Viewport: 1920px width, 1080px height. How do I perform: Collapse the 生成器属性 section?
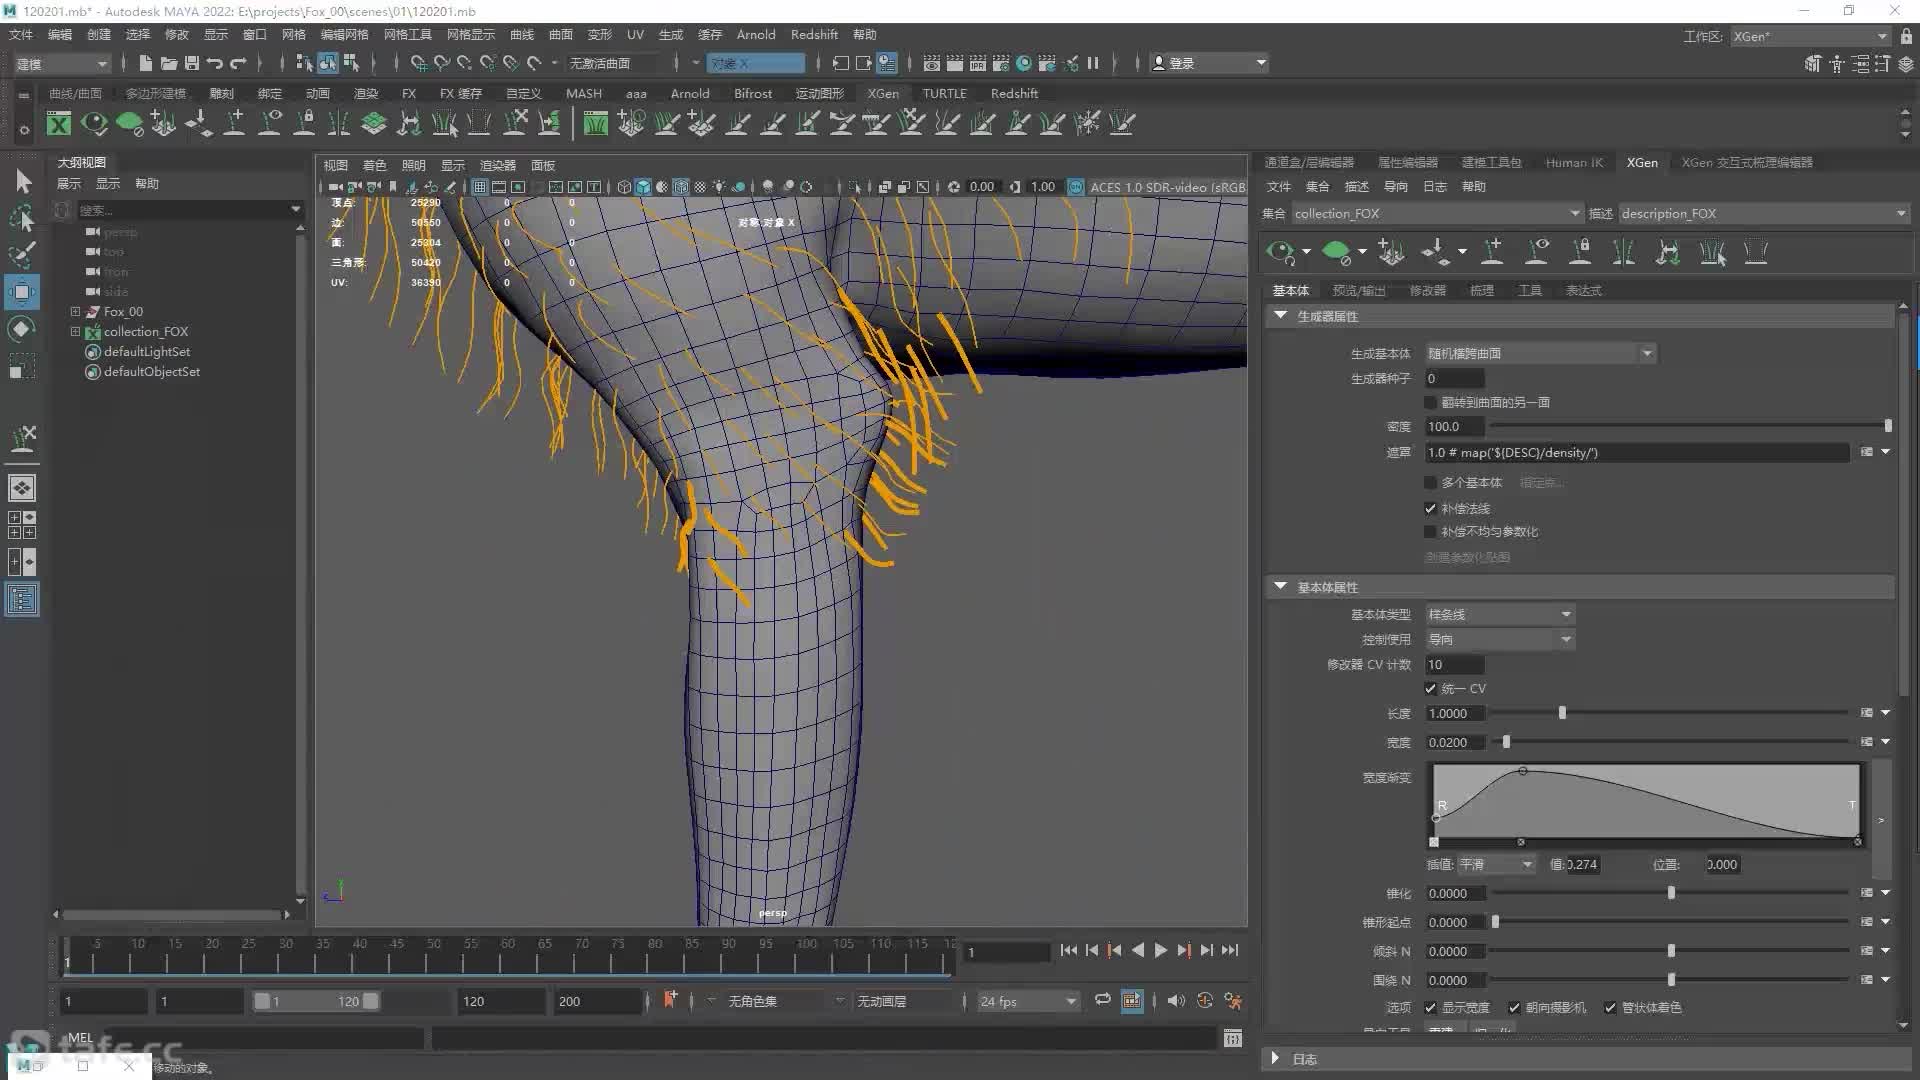point(1280,315)
